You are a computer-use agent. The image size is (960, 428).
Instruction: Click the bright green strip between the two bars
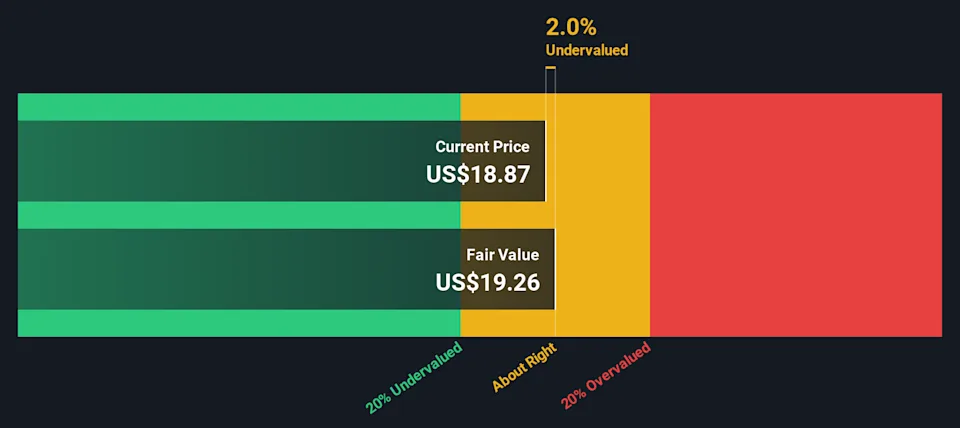click(240, 215)
